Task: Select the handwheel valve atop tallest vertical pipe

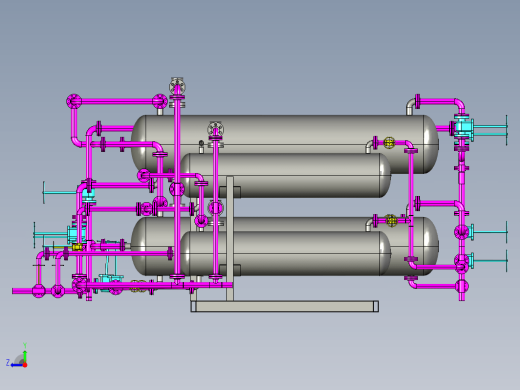Action: pyautogui.click(x=177, y=87)
